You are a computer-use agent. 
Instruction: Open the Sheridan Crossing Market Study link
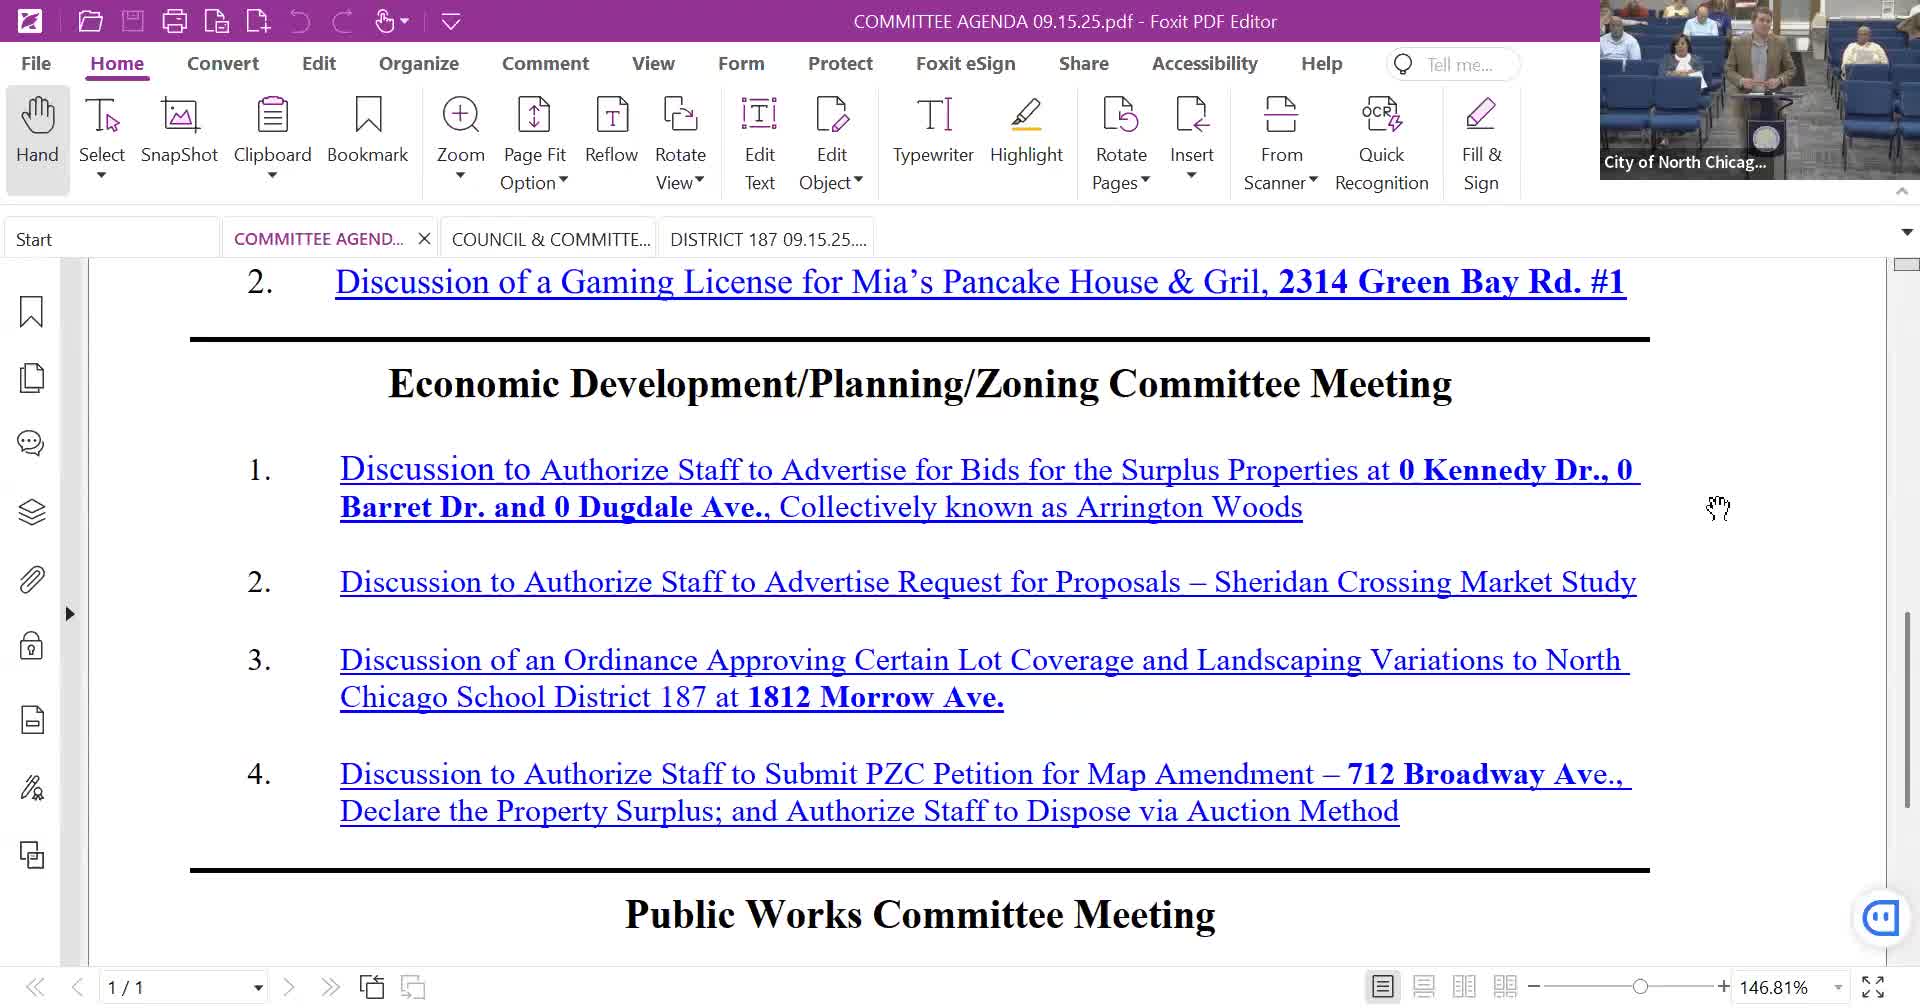click(987, 582)
